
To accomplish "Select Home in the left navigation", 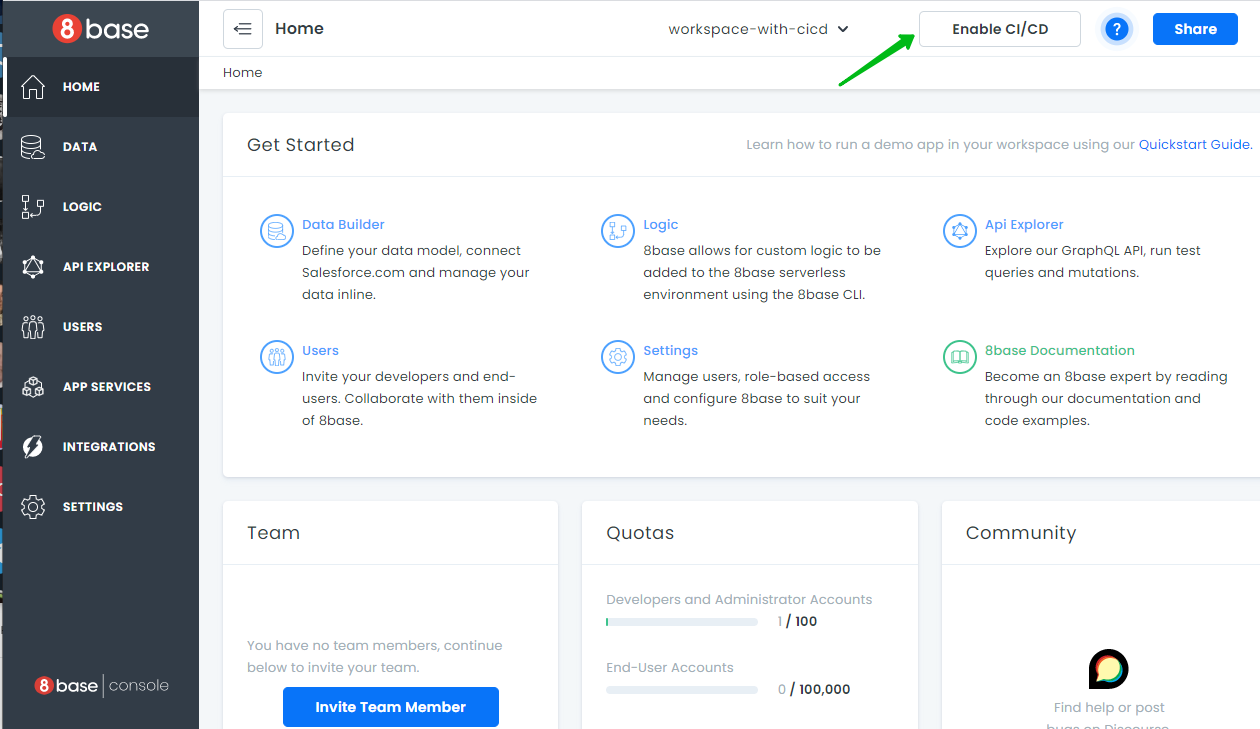I will click(81, 87).
